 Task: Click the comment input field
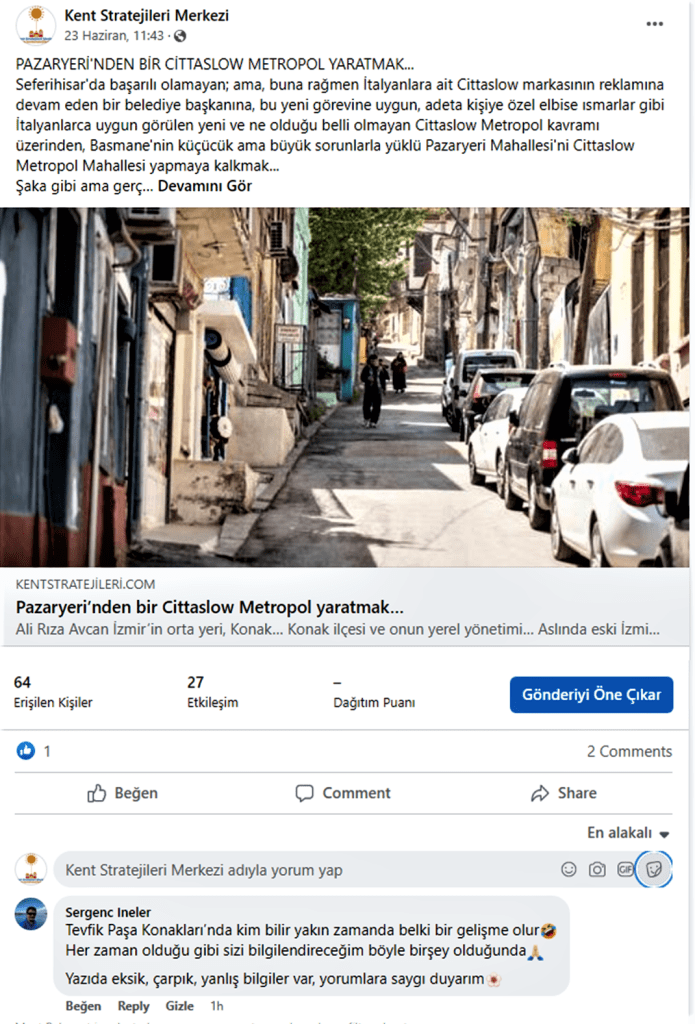tap(307, 870)
